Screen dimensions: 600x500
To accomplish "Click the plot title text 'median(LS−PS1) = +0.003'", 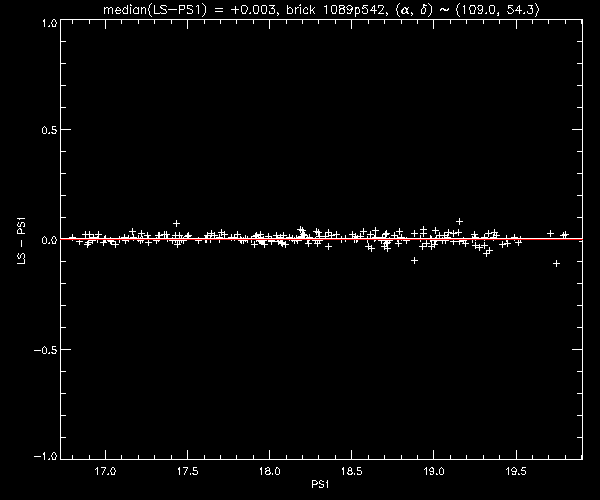I will [189, 9].
